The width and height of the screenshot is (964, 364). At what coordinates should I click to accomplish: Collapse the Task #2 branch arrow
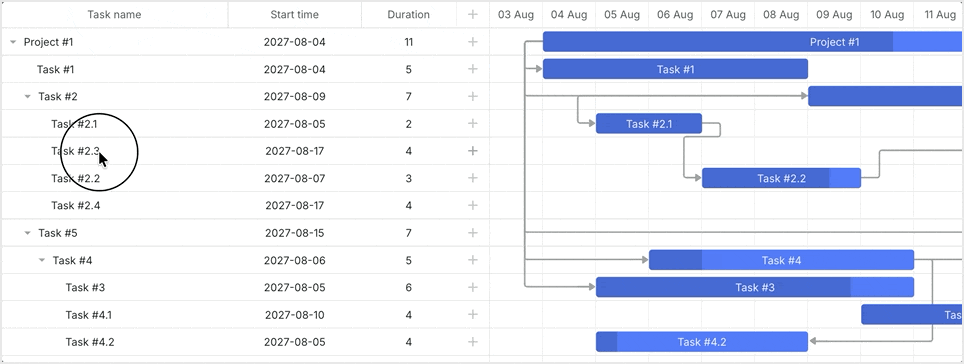point(27,97)
